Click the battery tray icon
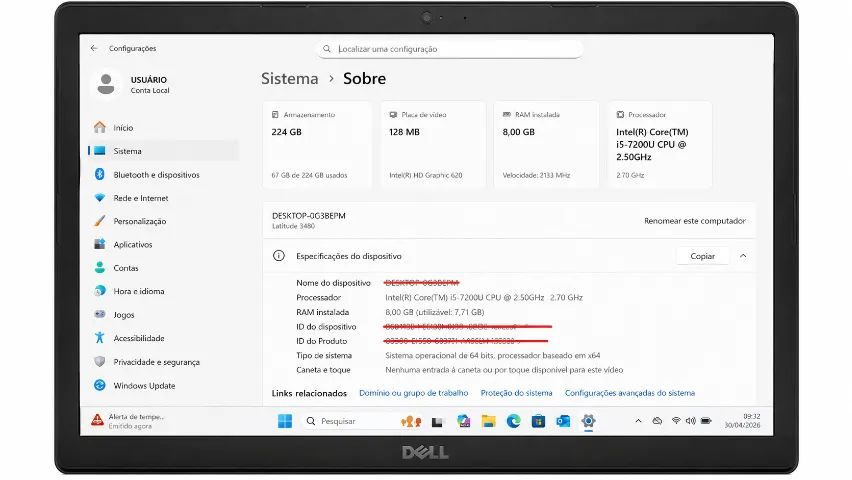 [x=706, y=421]
